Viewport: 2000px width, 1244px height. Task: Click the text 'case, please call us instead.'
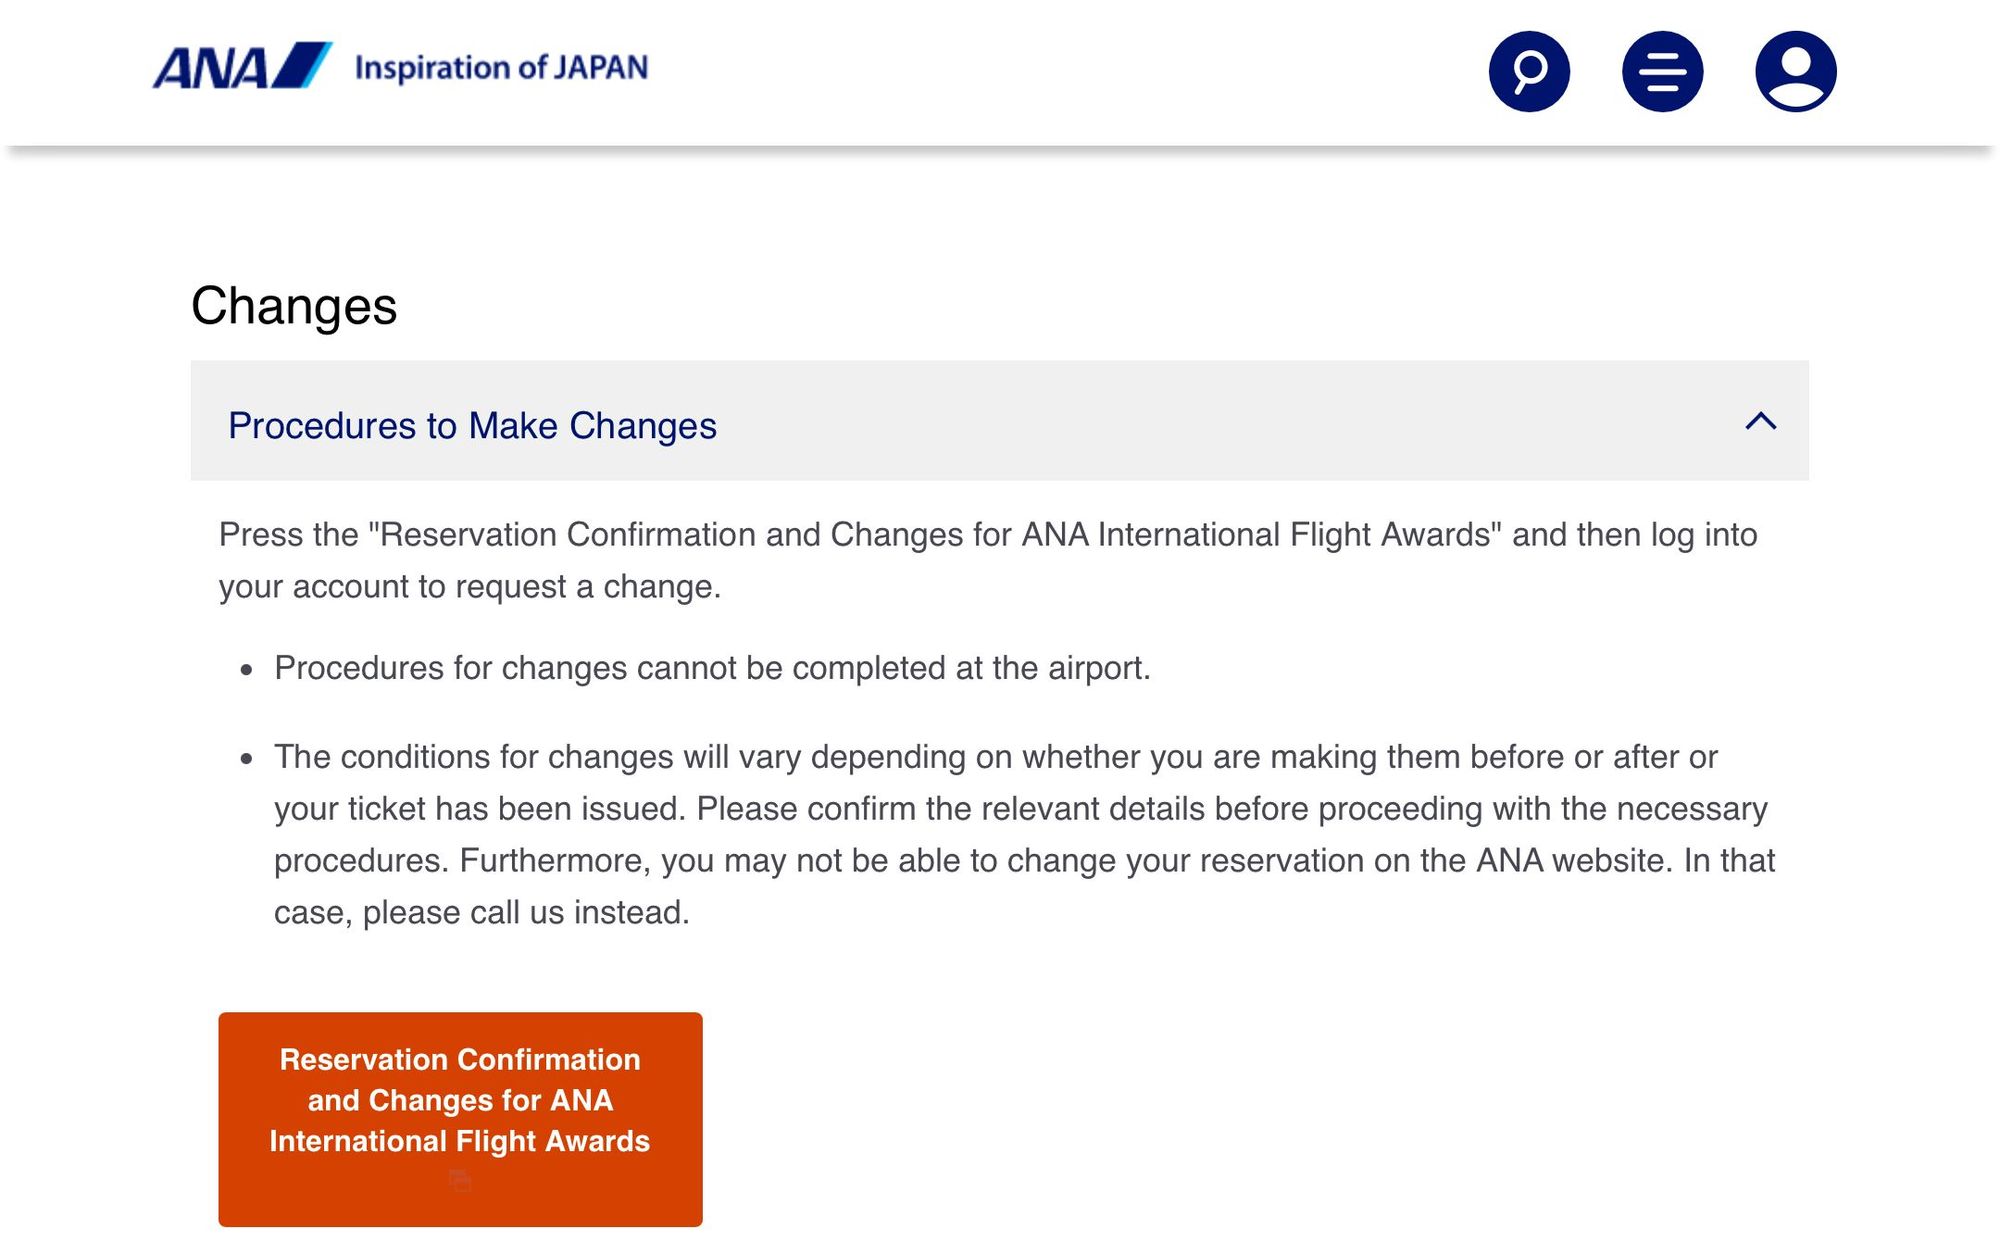point(481,912)
